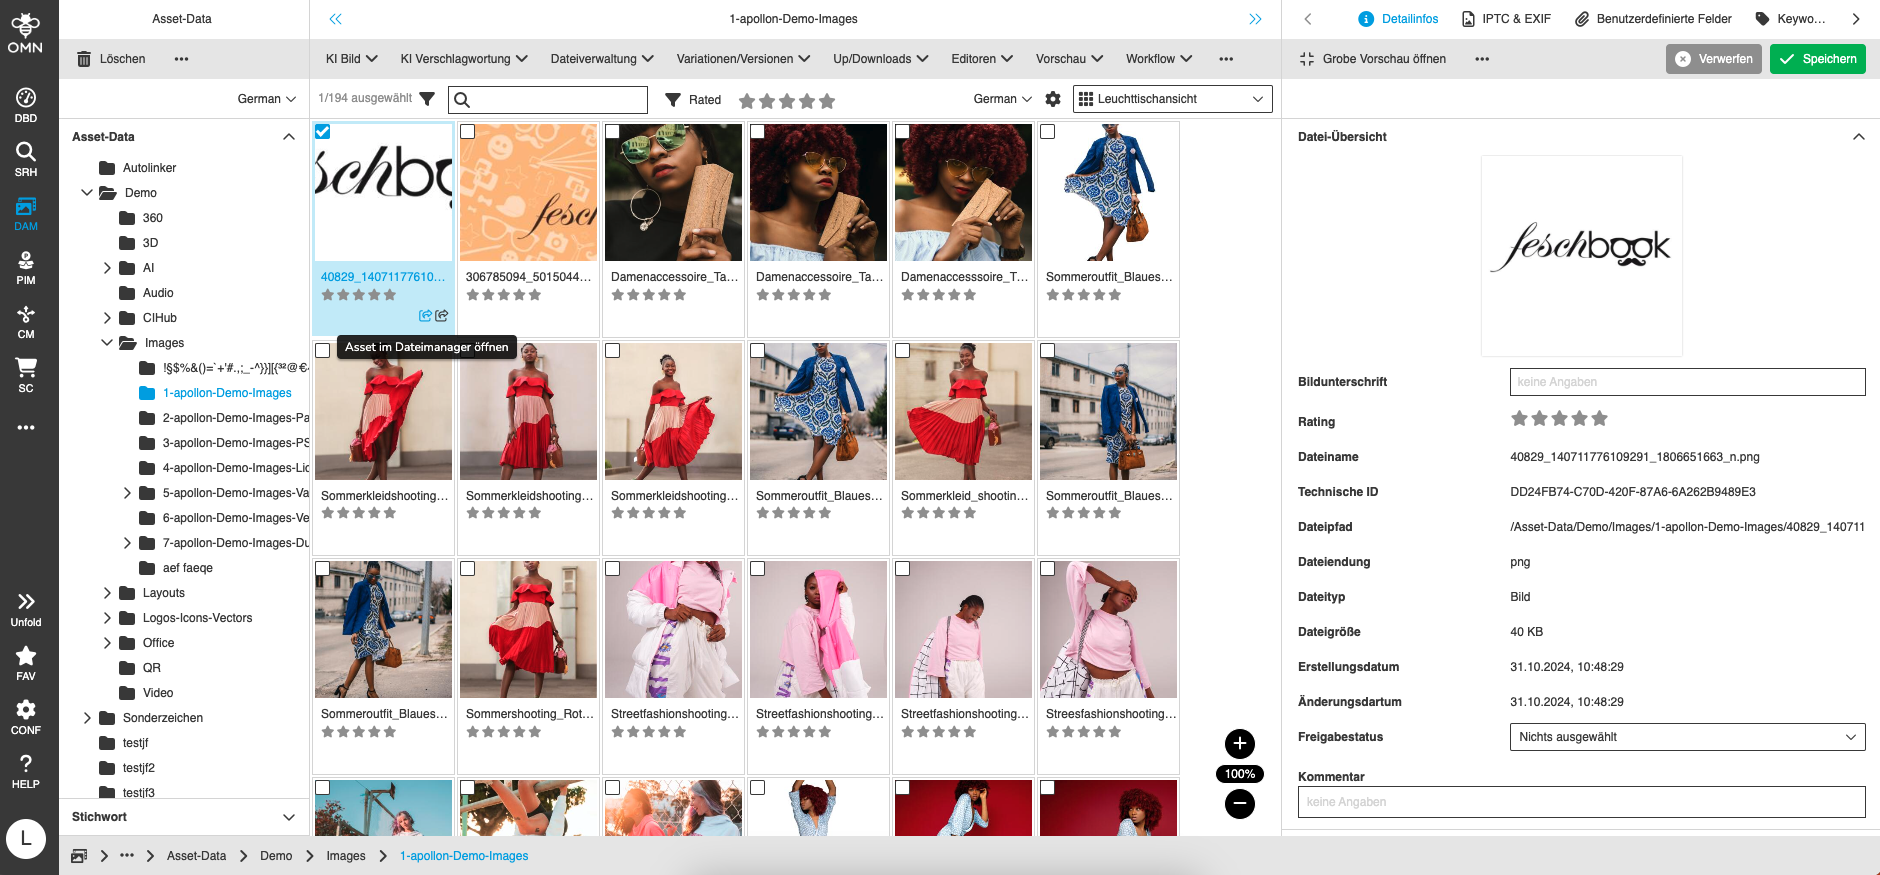Open the FAV favorites star icon
Screen dimensions: 1880x875
pyautogui.click(x=26, y=662)
